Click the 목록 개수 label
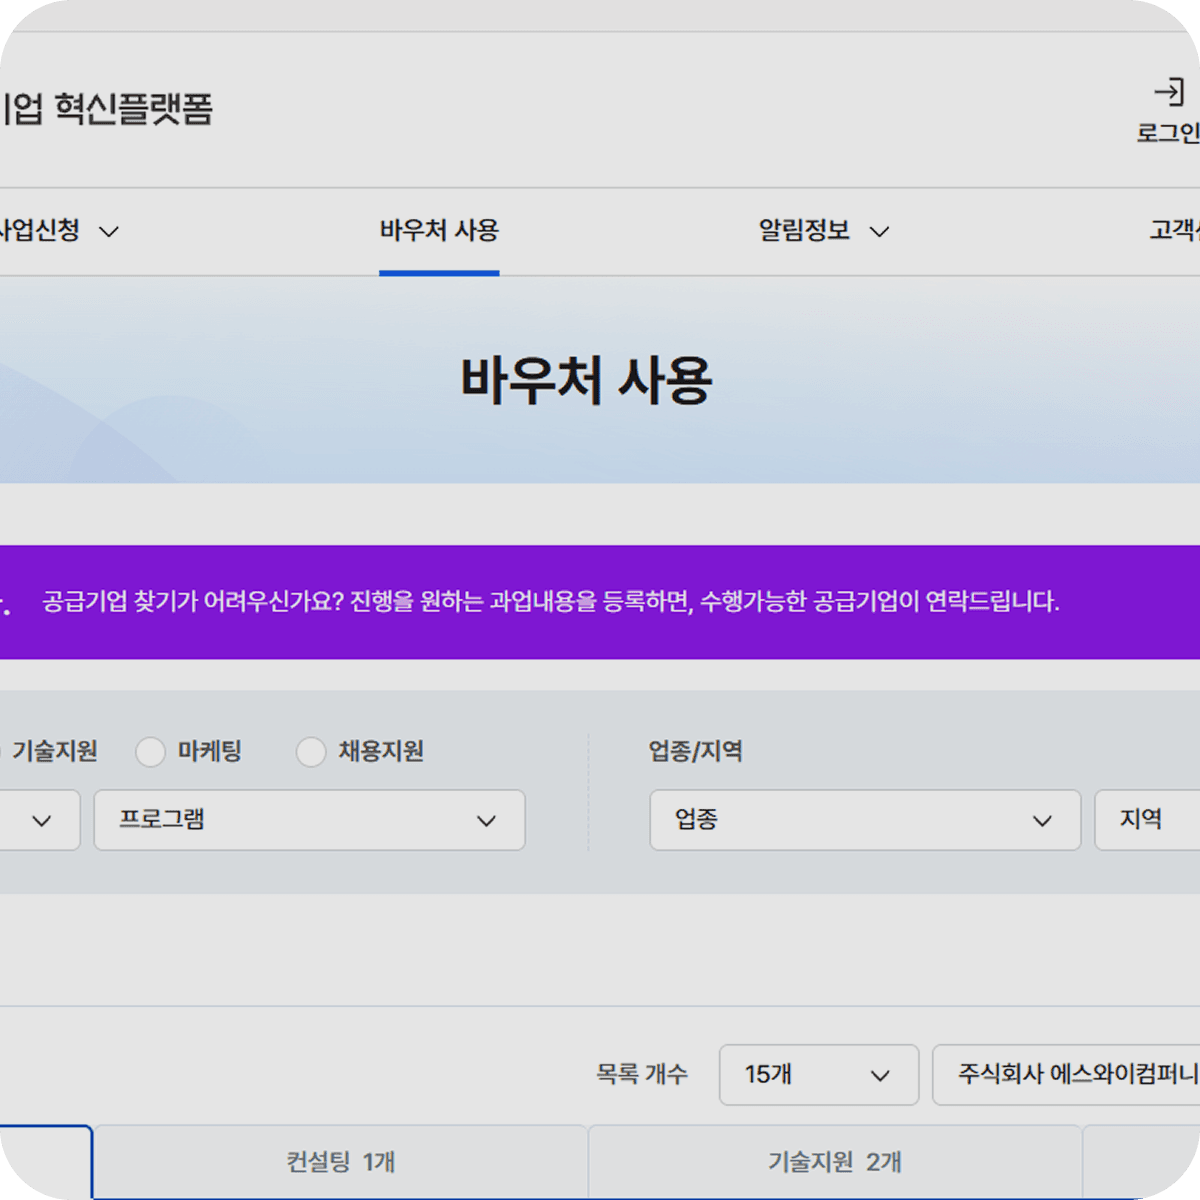 (642, 1074)
